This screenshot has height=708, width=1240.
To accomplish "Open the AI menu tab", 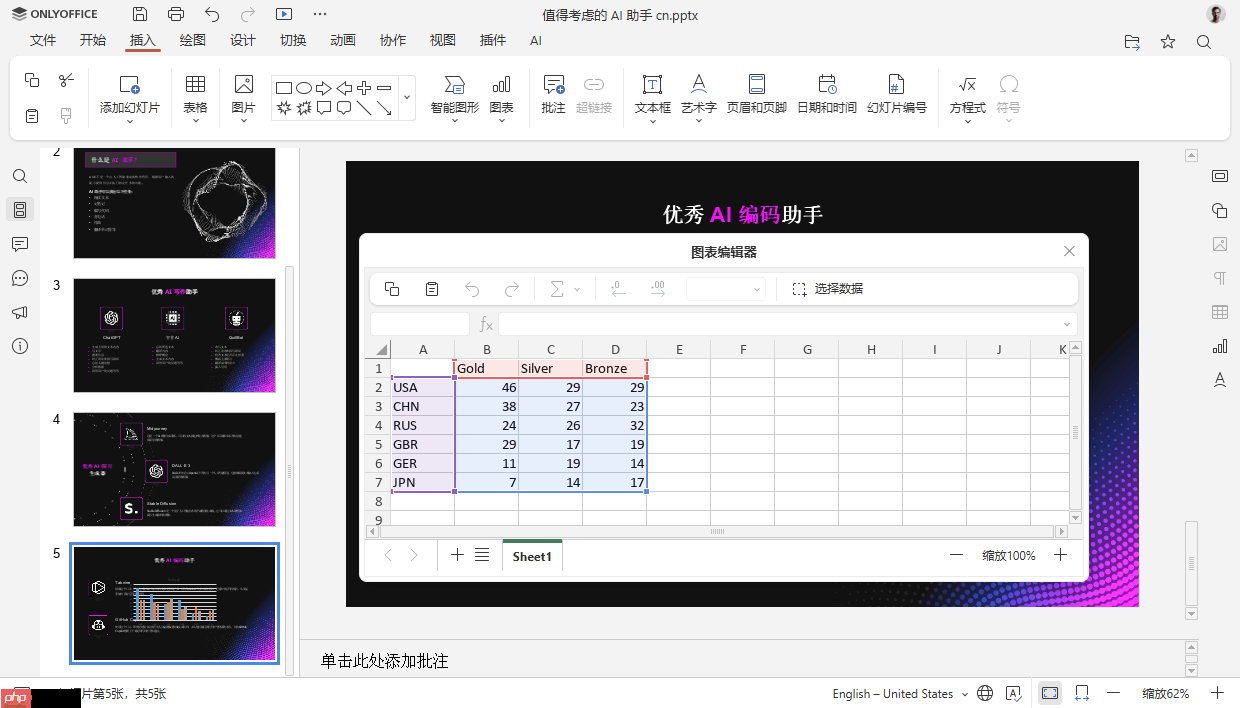I will 536,41.
